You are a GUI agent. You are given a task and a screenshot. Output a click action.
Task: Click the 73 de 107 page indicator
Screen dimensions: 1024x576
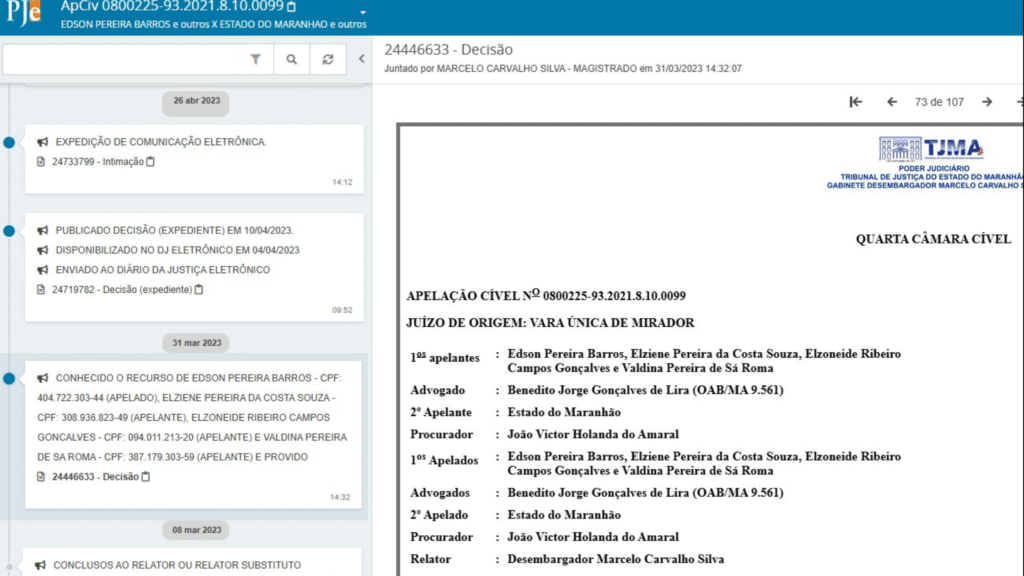(939, 102)
